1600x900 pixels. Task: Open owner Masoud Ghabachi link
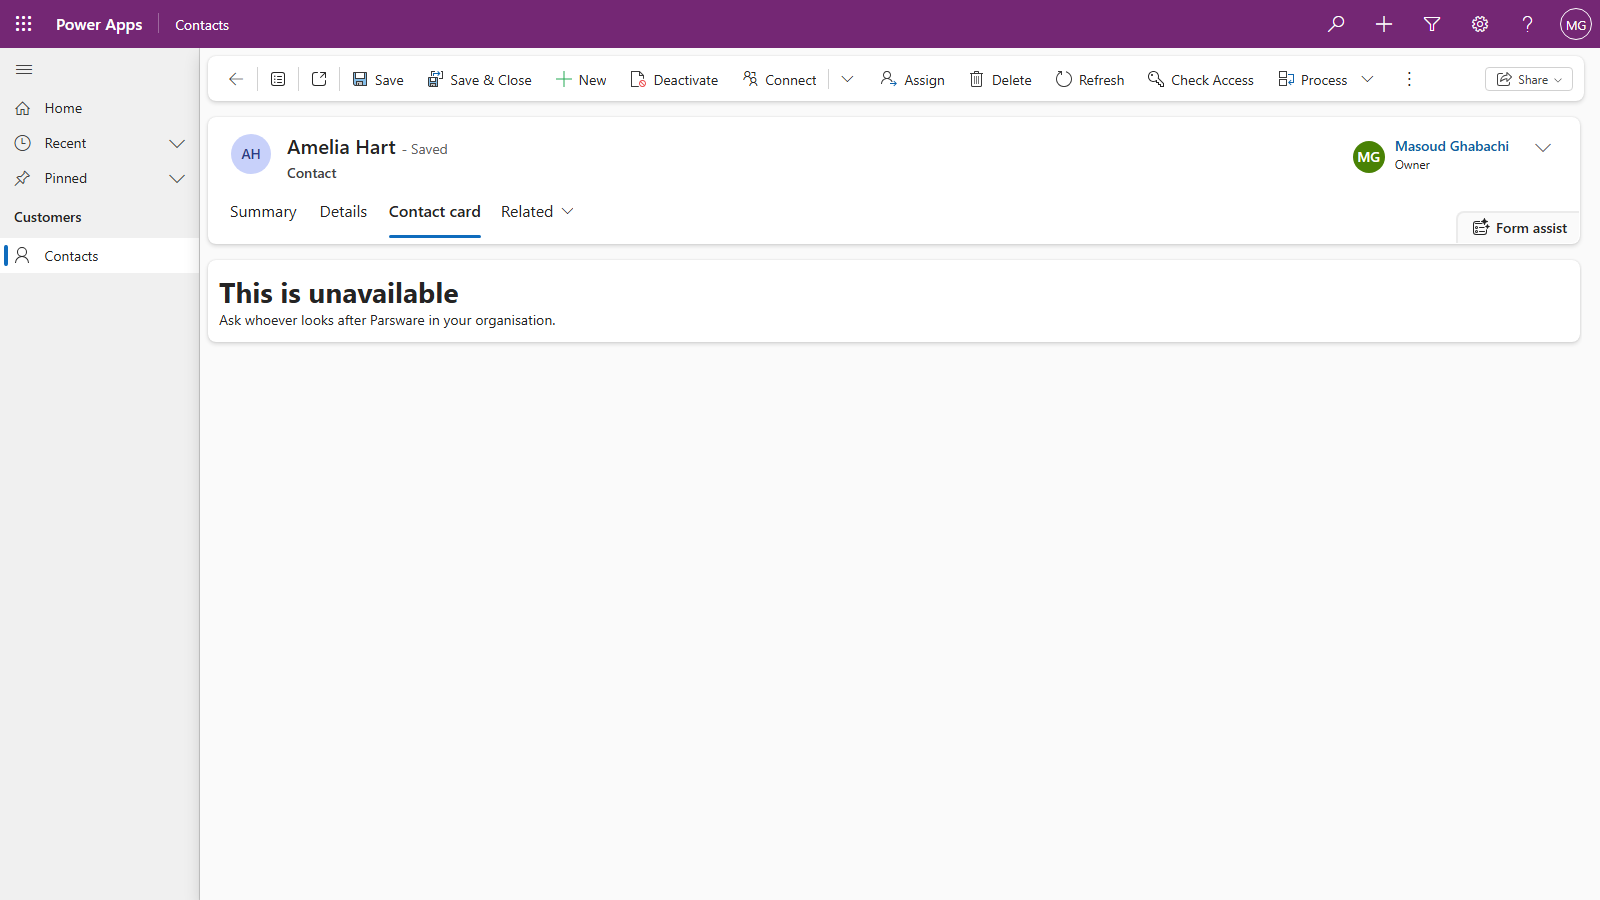(1452, 146)
